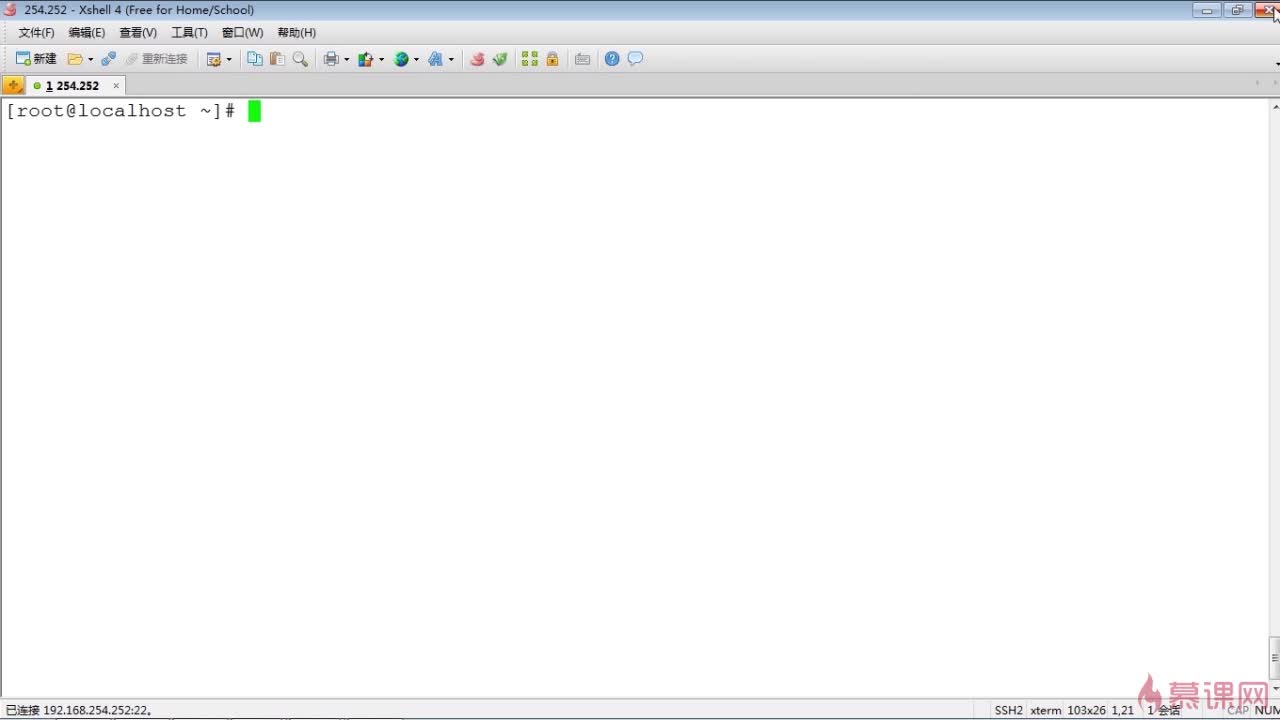Open the 文件(F) menu
The image size is (1280, 720).
(36, 33)
